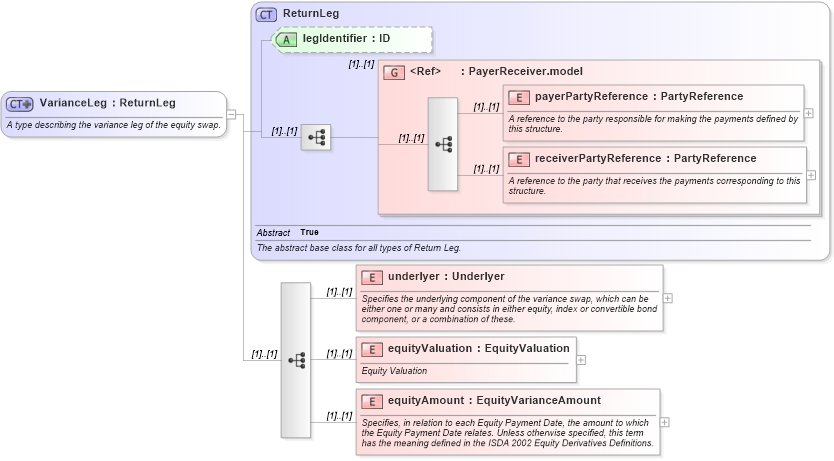Click the [1]..[1] cardinality beside equityAmount
The width and height of the screenshot is (834, 461).
pyautogui.click(x=339, y=416)
